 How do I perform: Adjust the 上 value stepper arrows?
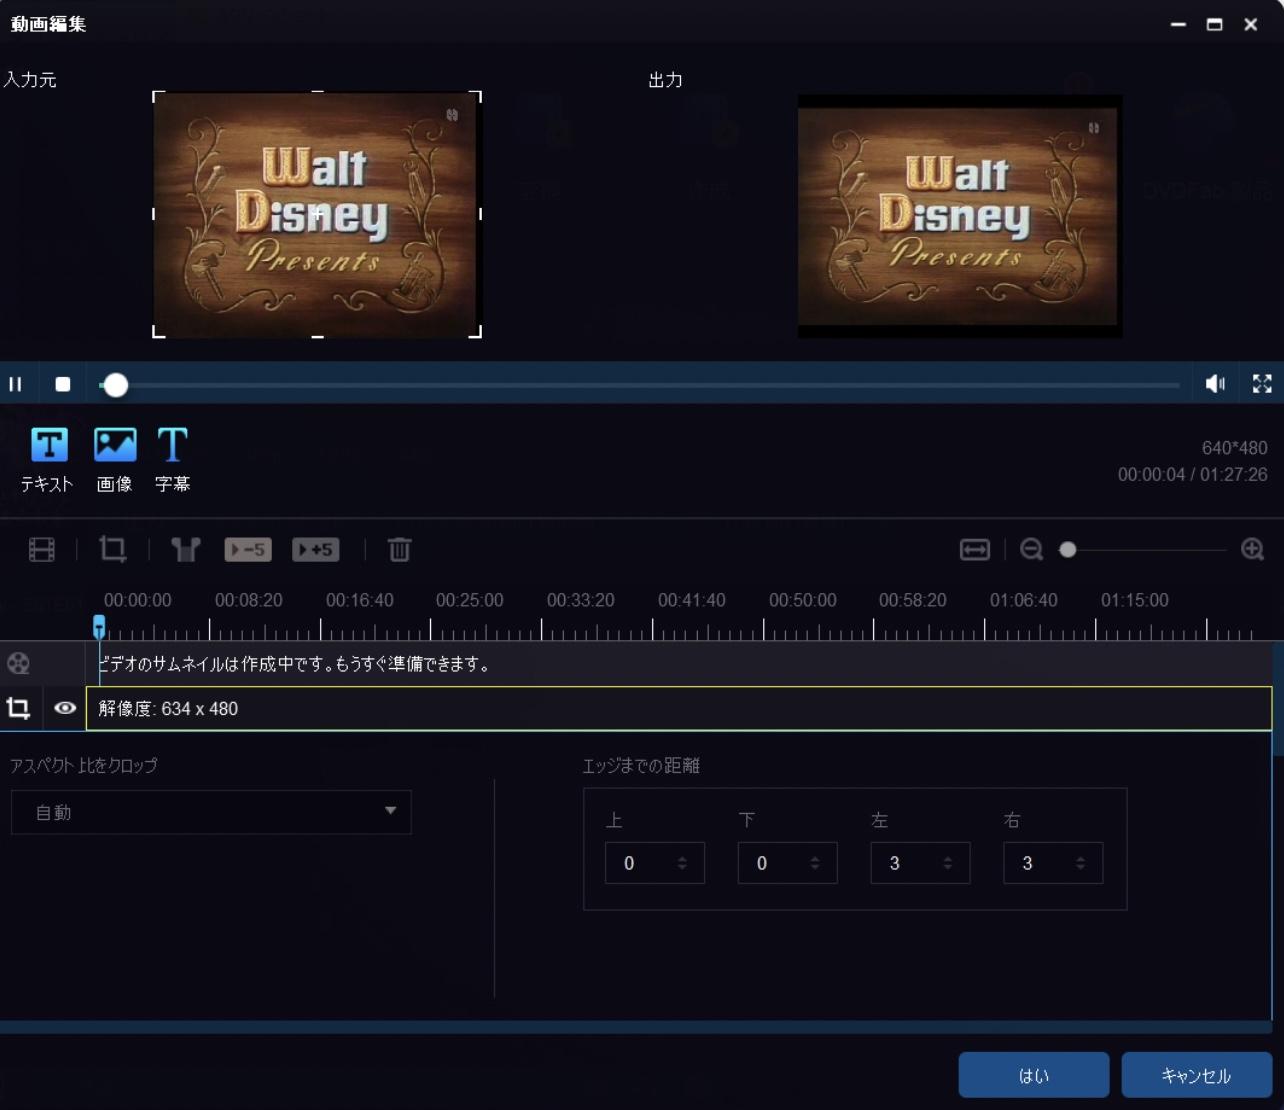point(682,863)
